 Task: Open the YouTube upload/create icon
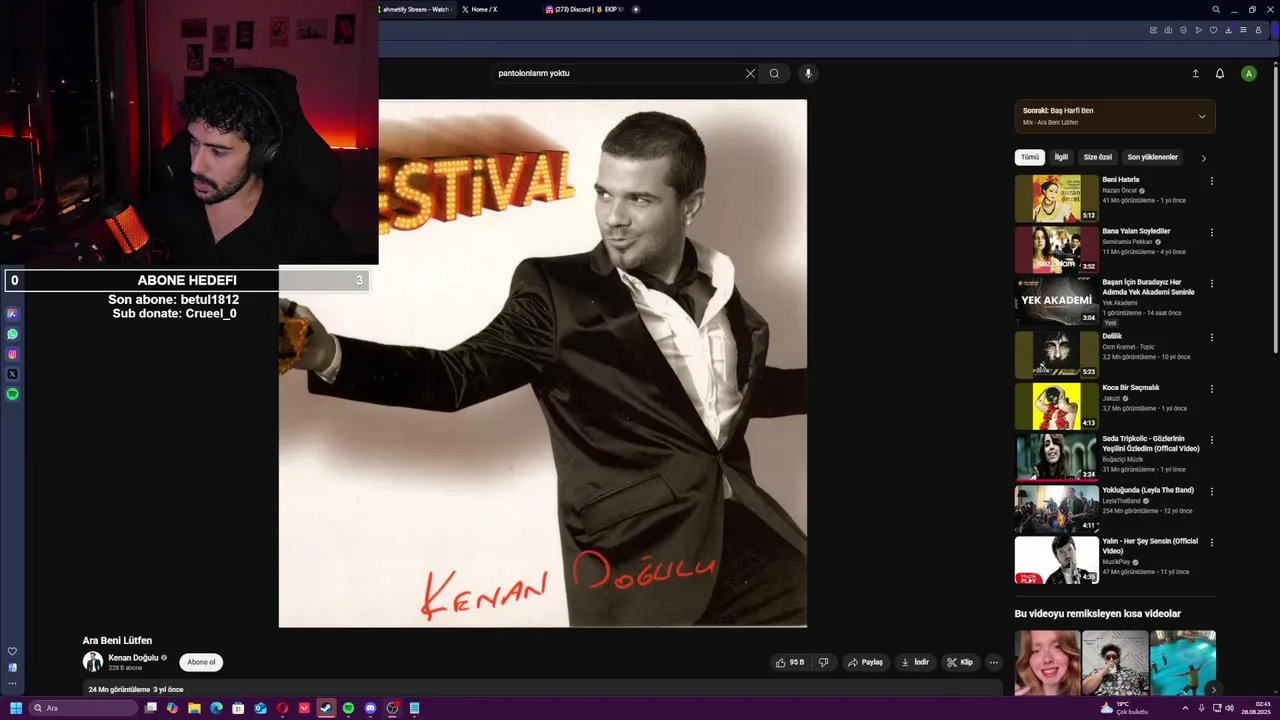[1195, 73]
